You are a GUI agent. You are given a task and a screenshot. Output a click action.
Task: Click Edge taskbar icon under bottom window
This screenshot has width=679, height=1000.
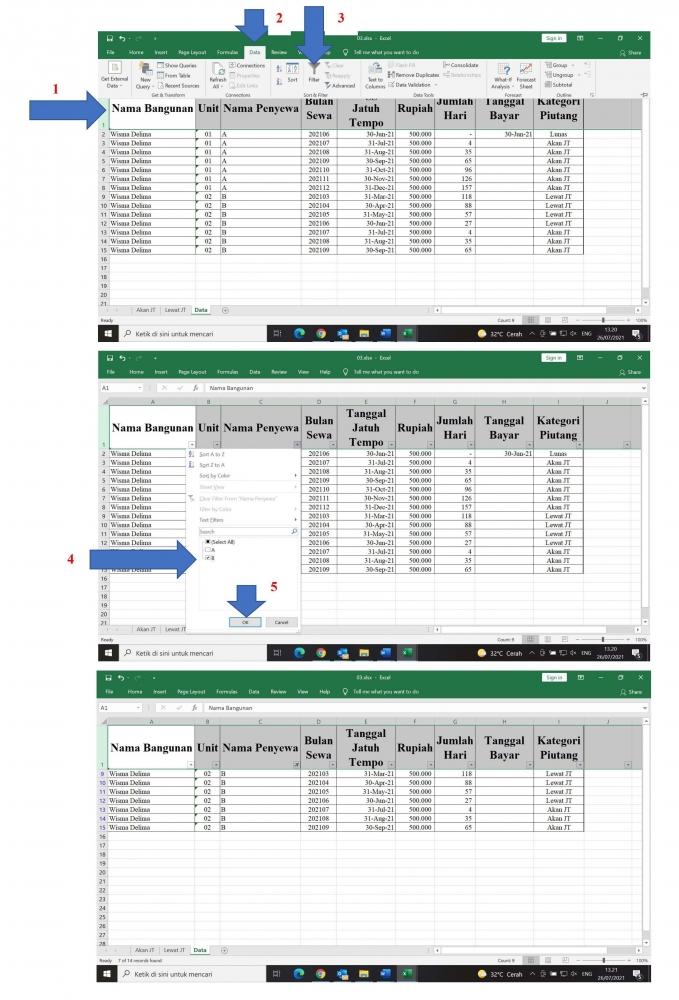298,973
